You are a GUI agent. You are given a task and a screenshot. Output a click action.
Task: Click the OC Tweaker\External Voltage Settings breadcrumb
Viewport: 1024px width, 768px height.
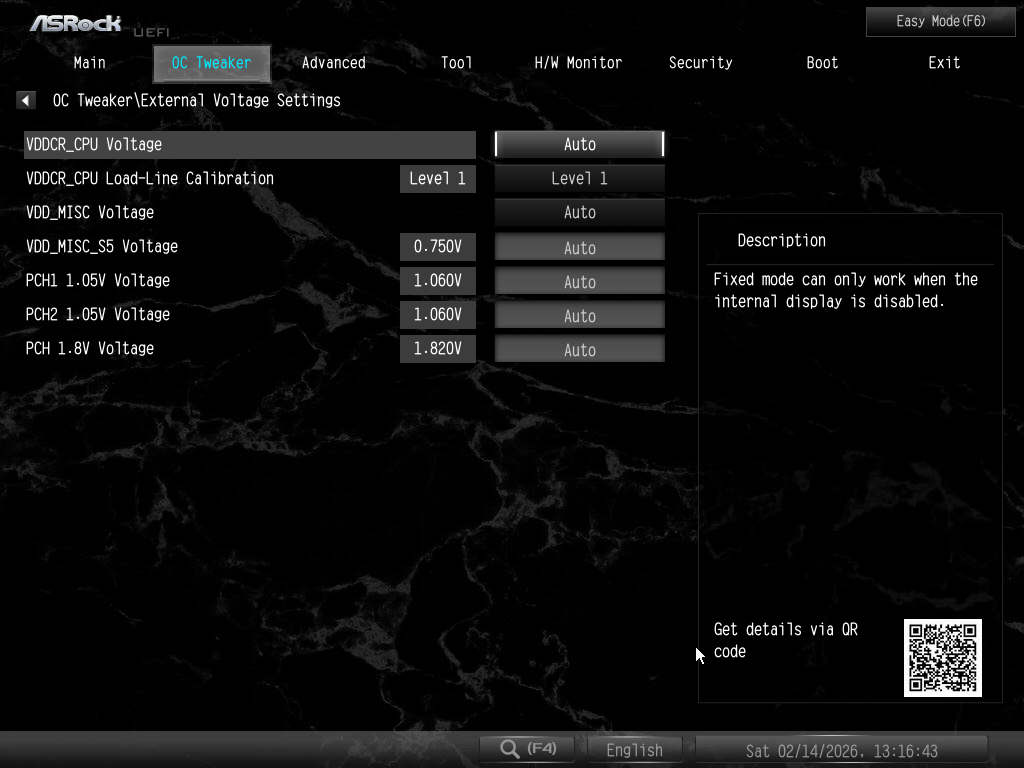[197, 100]
